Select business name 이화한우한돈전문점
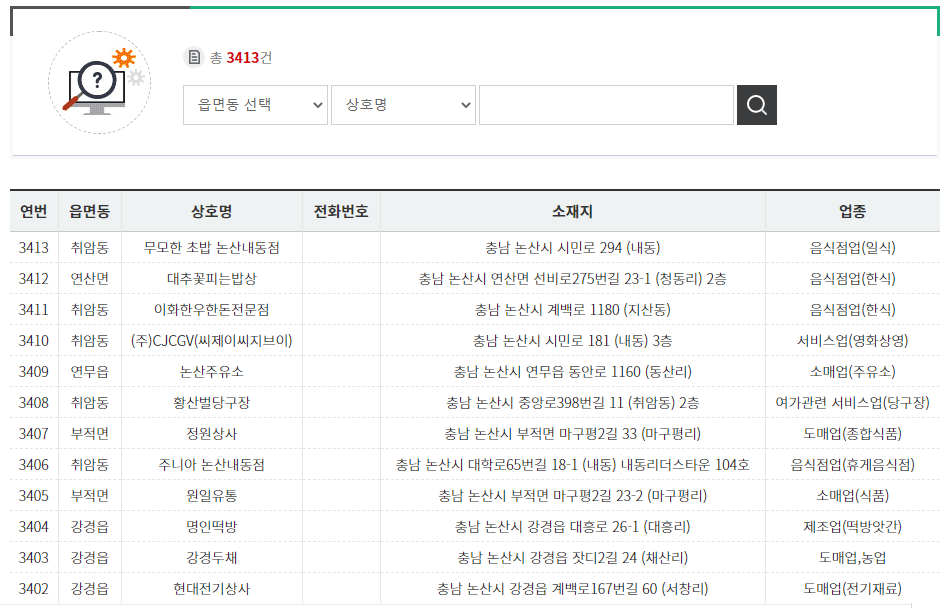The image size is (949, 608). tap(212, 310)
